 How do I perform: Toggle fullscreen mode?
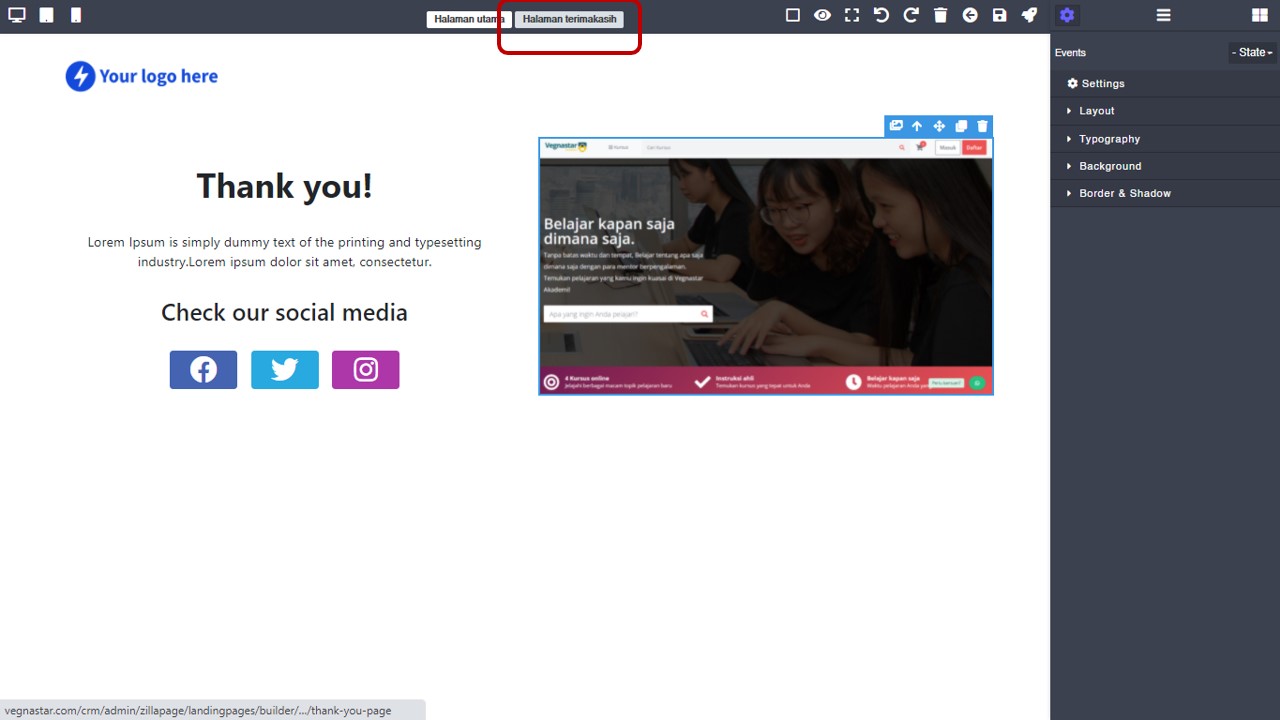[852, 15]
